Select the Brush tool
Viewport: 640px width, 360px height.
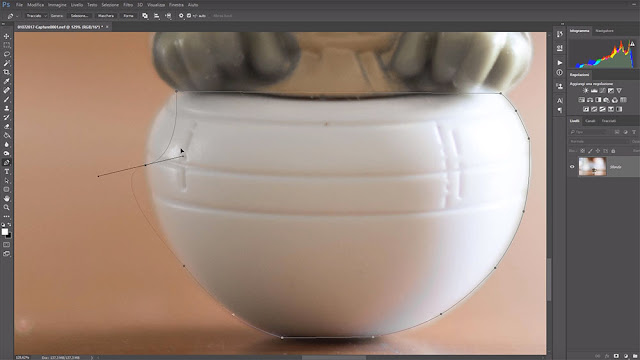[x=6, y=99]
